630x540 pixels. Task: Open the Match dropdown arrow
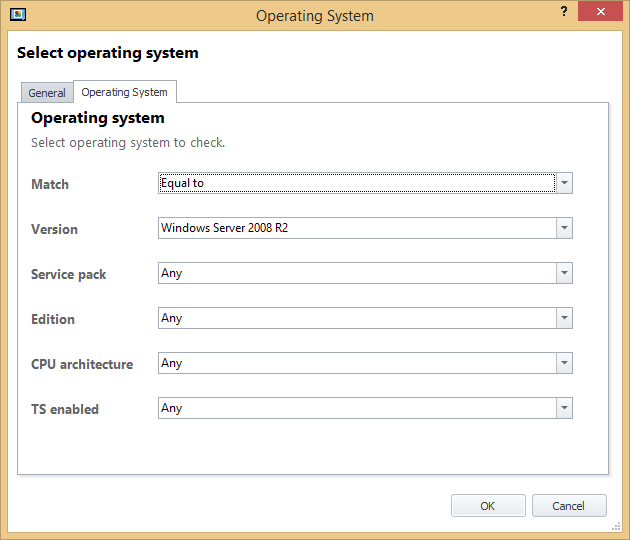pos(564,183)
